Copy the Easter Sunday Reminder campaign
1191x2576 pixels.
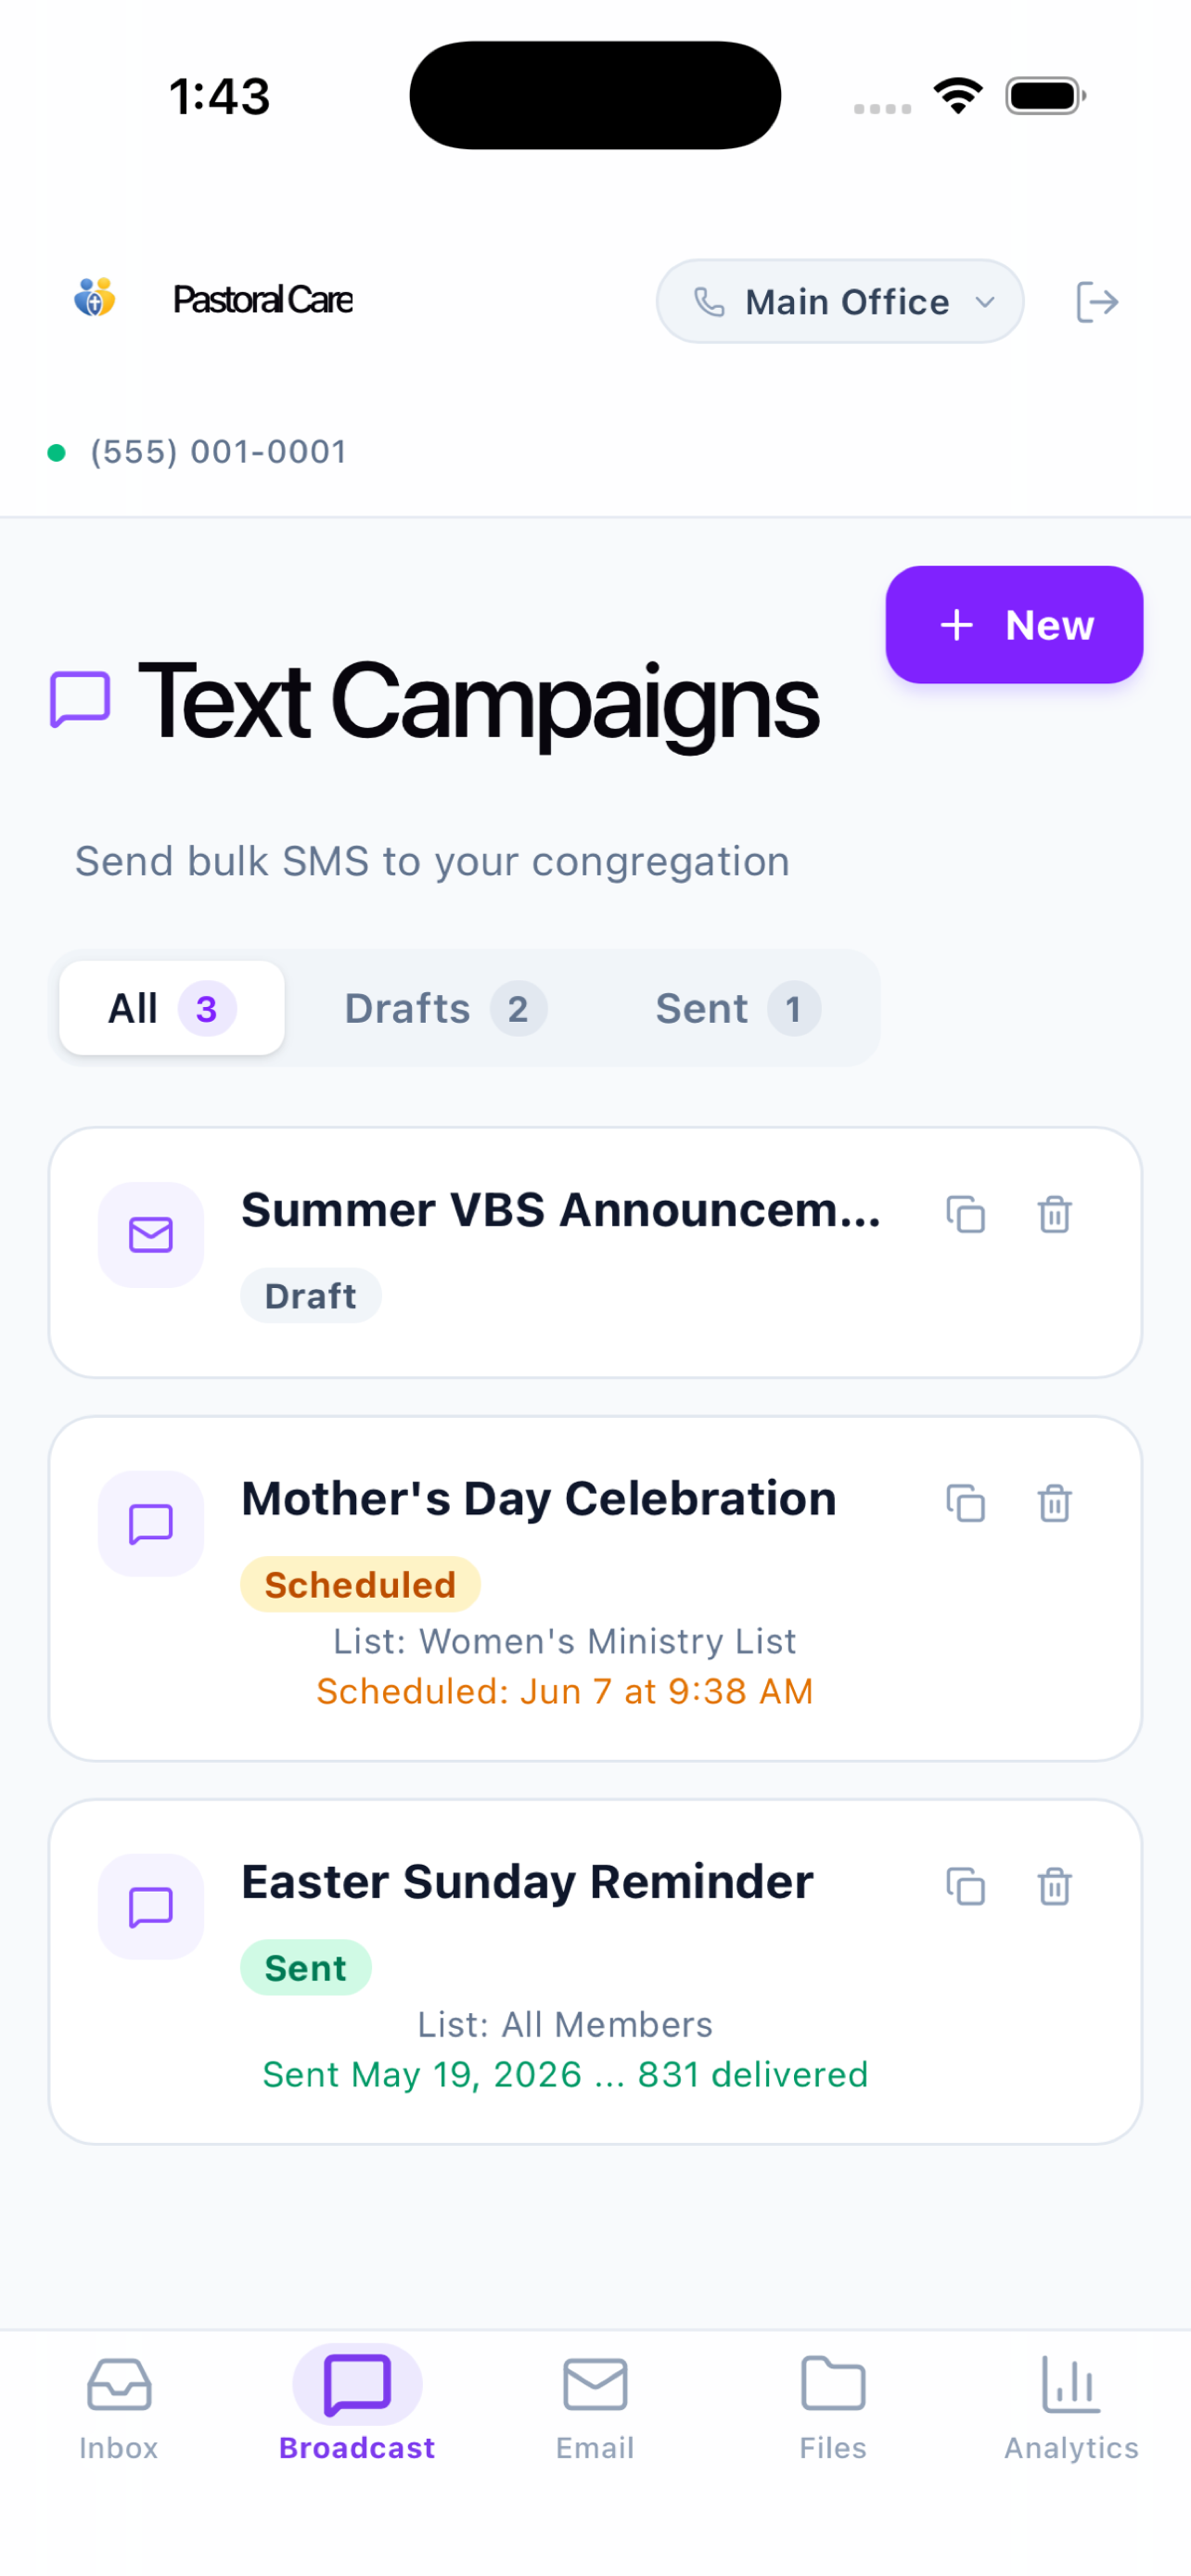coord(965,1886)
